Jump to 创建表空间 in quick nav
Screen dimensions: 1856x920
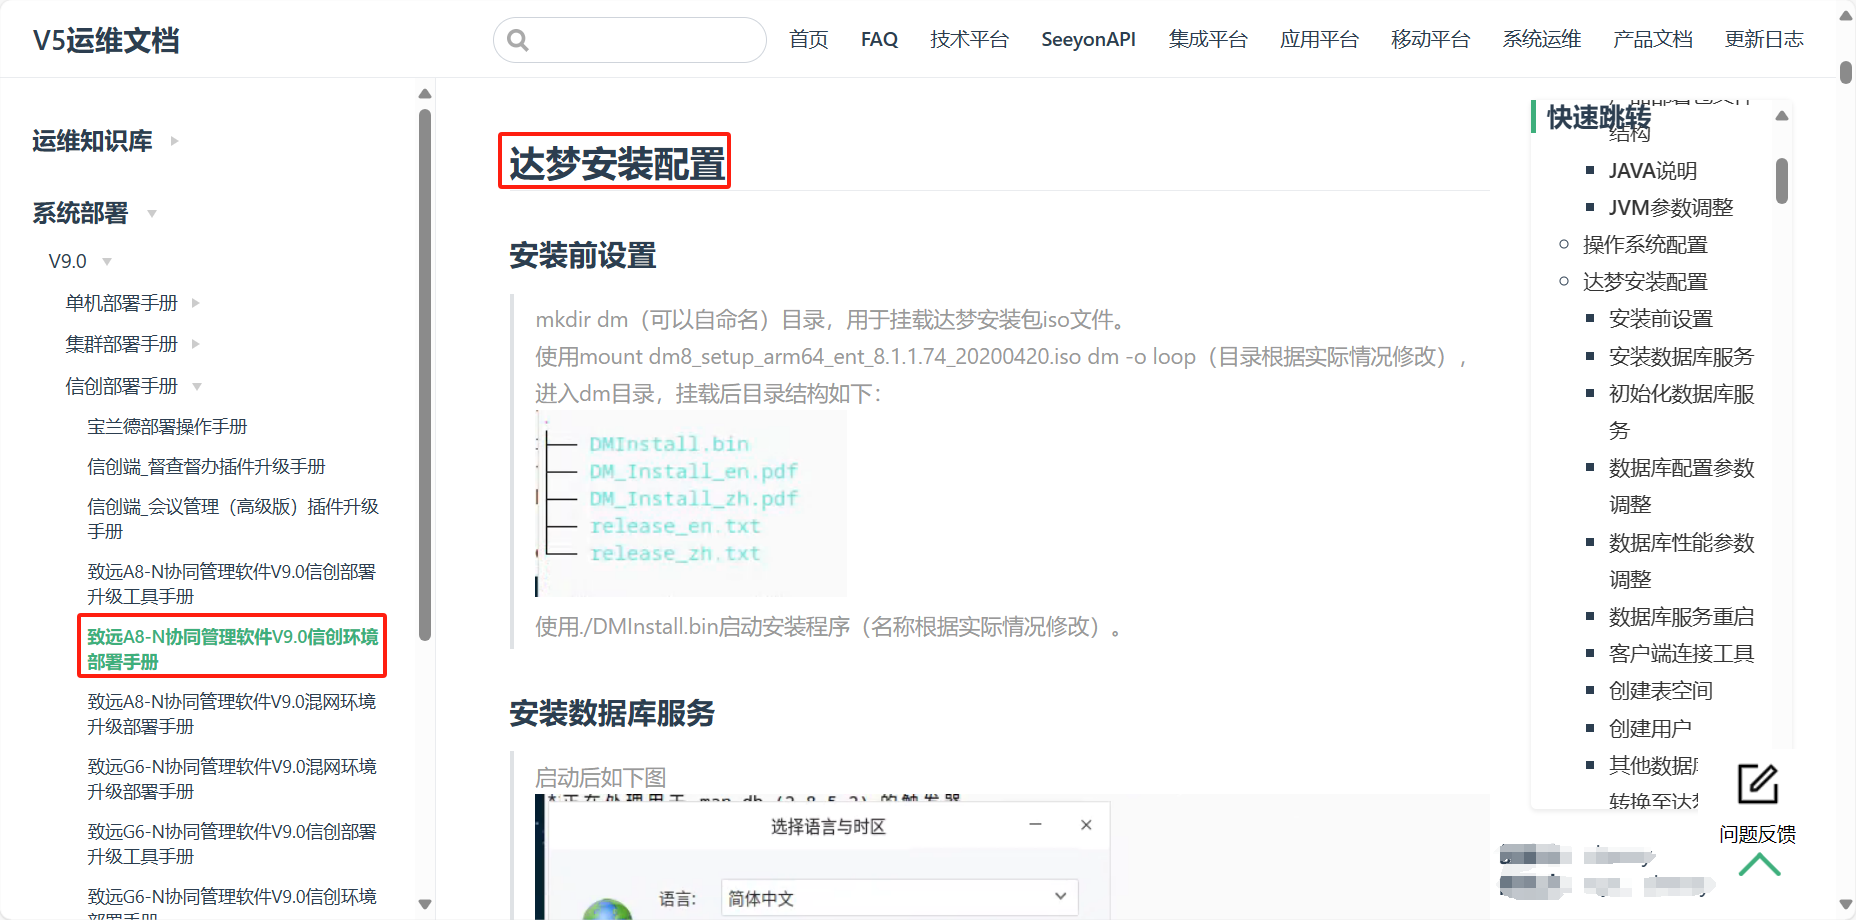(x=1660, y=691)
